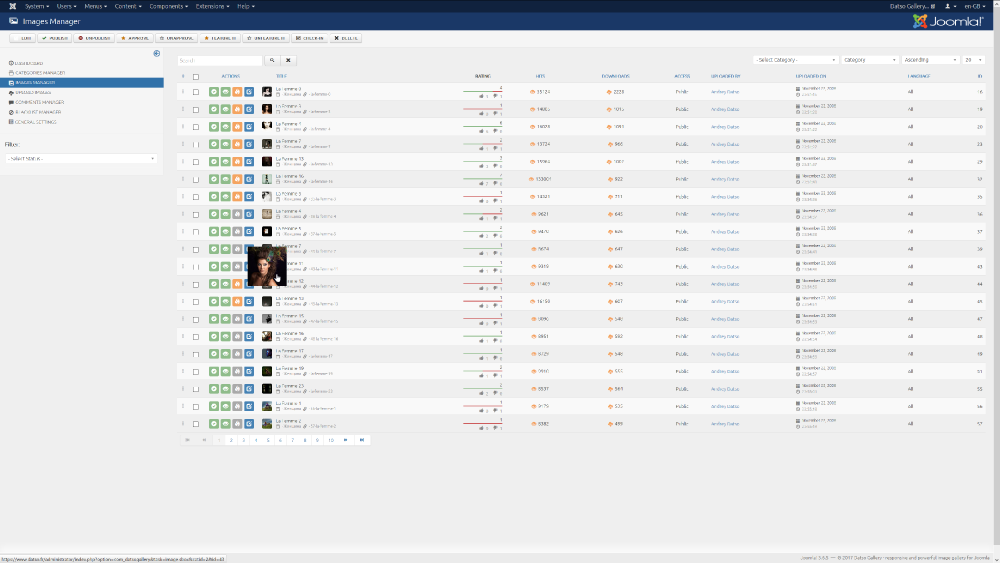The width and height of the screenshot is (1000, 563).
Task: Check the select-all checkbox in the table header
Action: pyautogui.click(x=196, y=76)
